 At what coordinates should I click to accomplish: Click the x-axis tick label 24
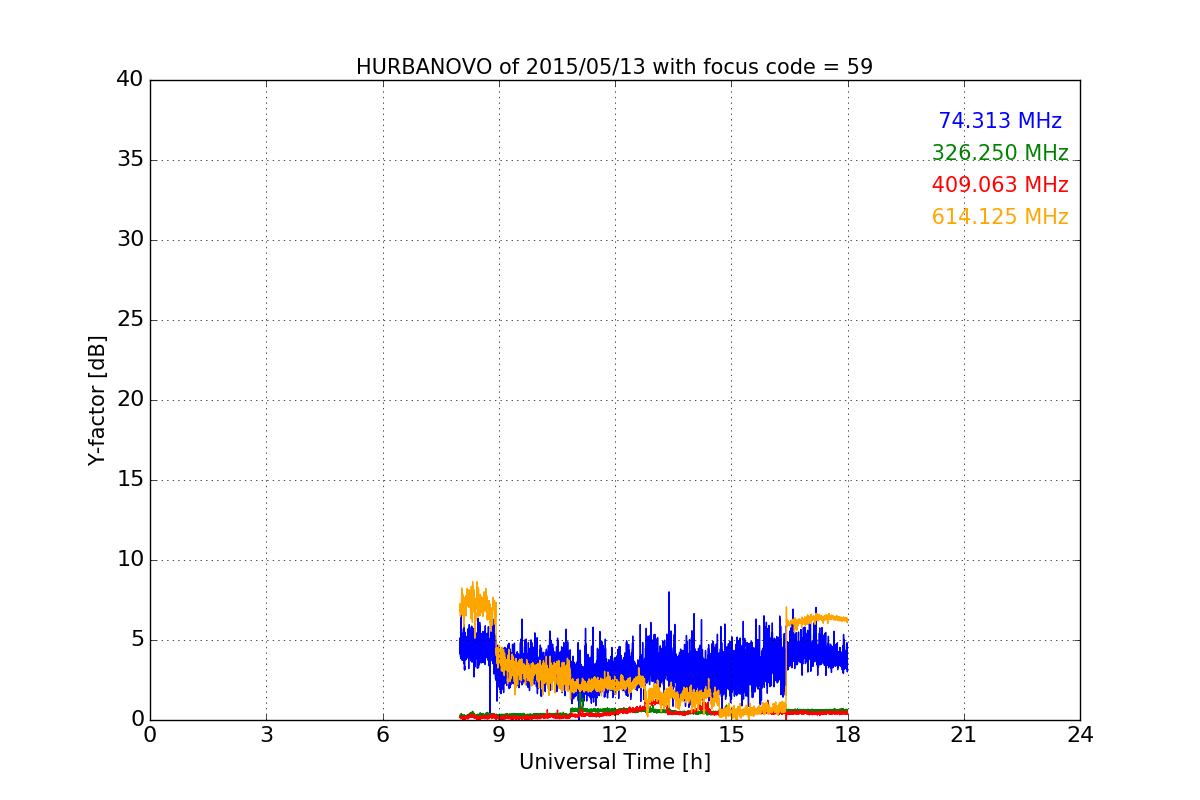(x=1080, y=735)
